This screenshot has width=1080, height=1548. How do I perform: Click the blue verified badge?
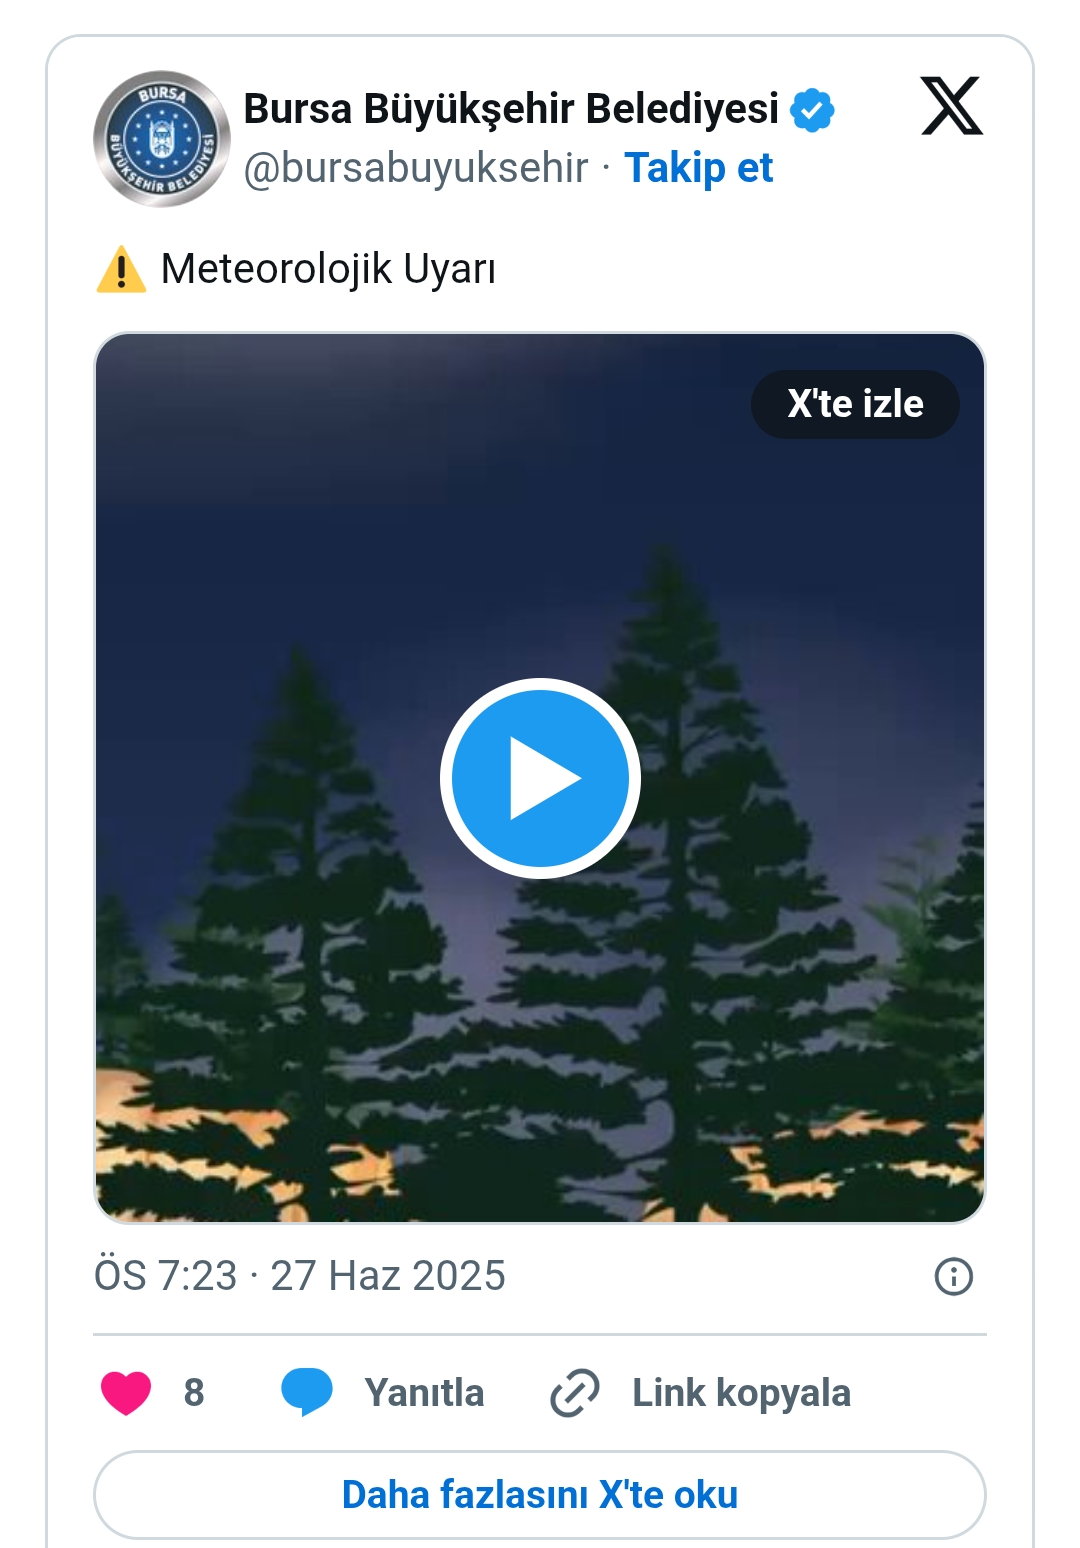click(812, 110)
